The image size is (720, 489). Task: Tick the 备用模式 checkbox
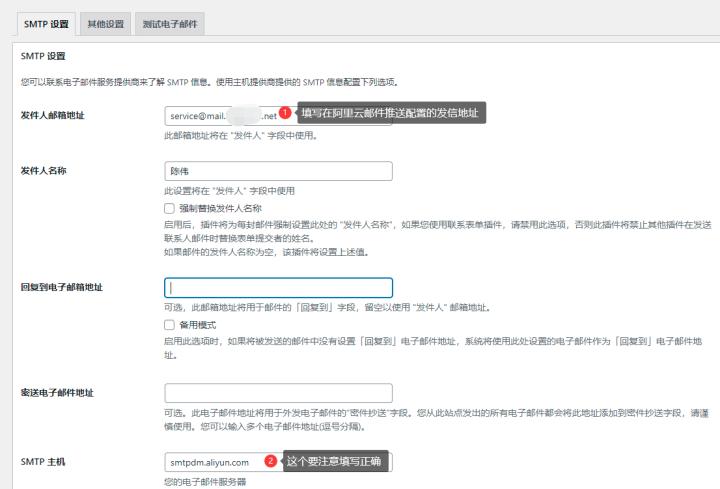point(169,325)
